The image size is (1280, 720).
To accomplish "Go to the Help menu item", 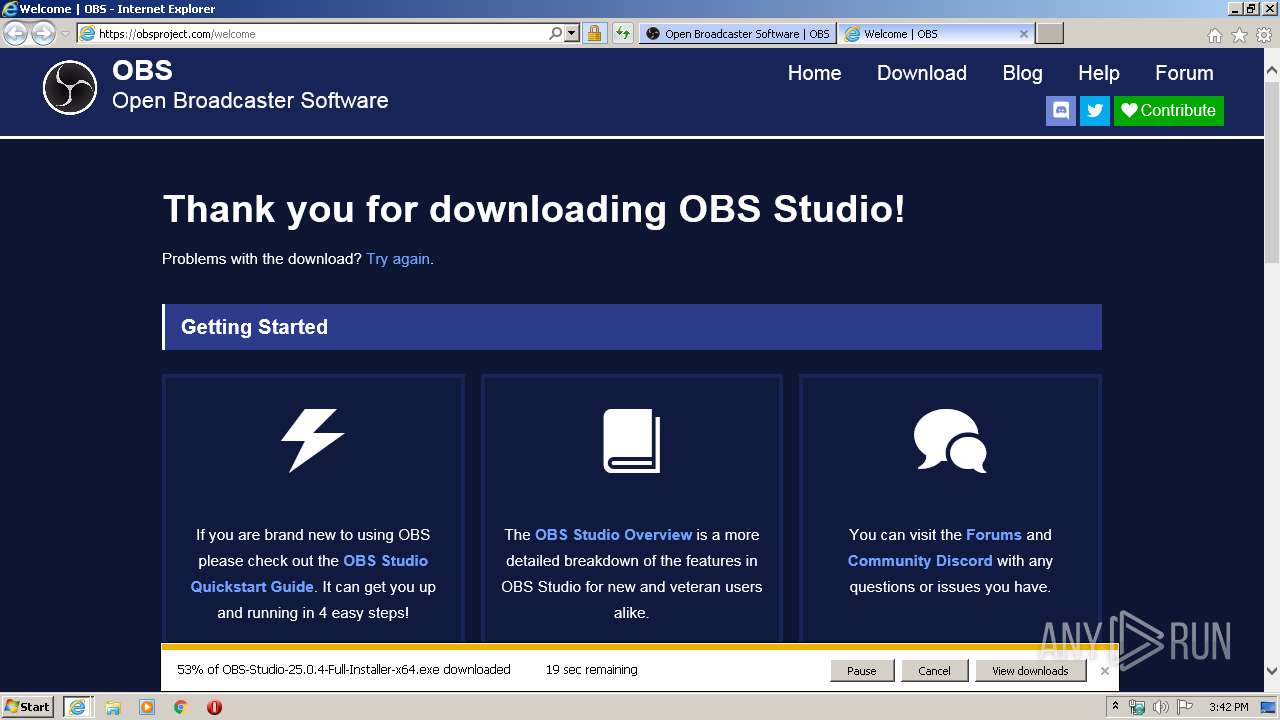I will click(x=1099, y=73).
